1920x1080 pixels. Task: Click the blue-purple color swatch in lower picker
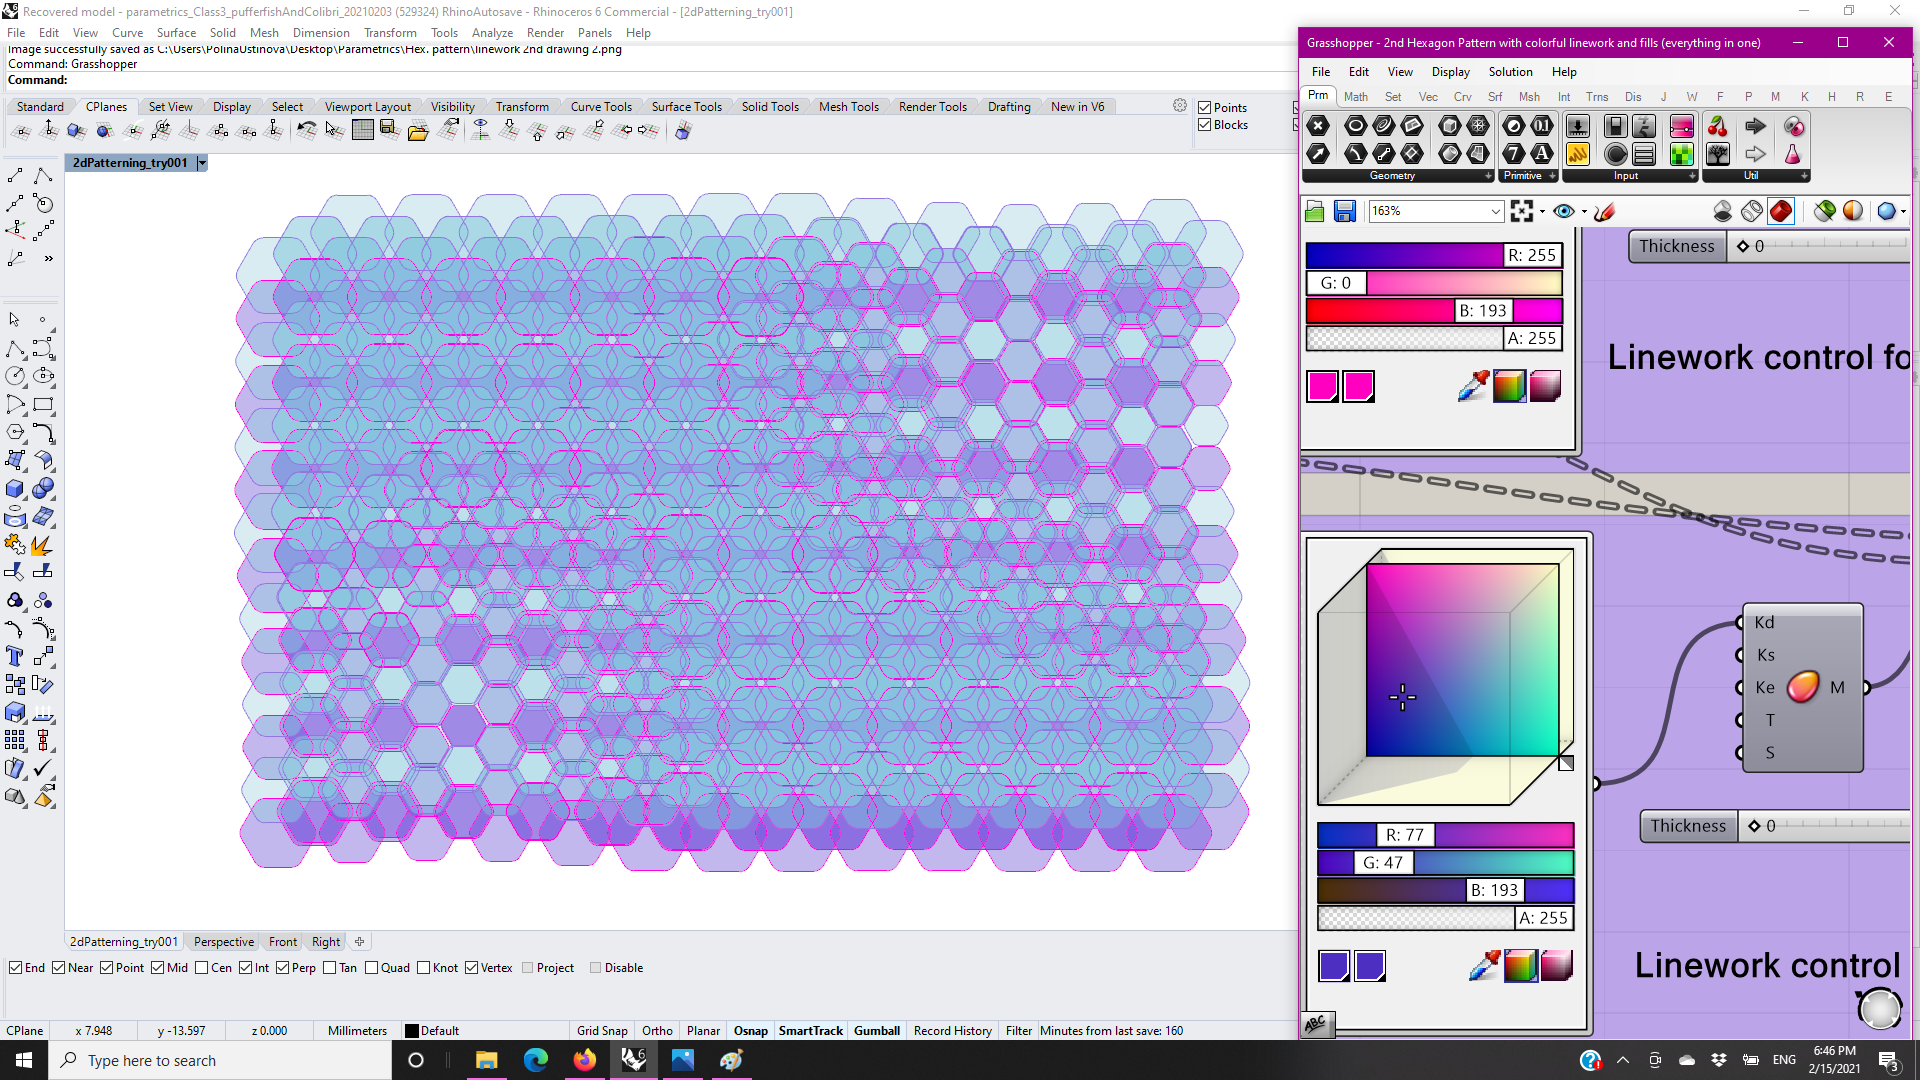click(x=1334, y=966)
